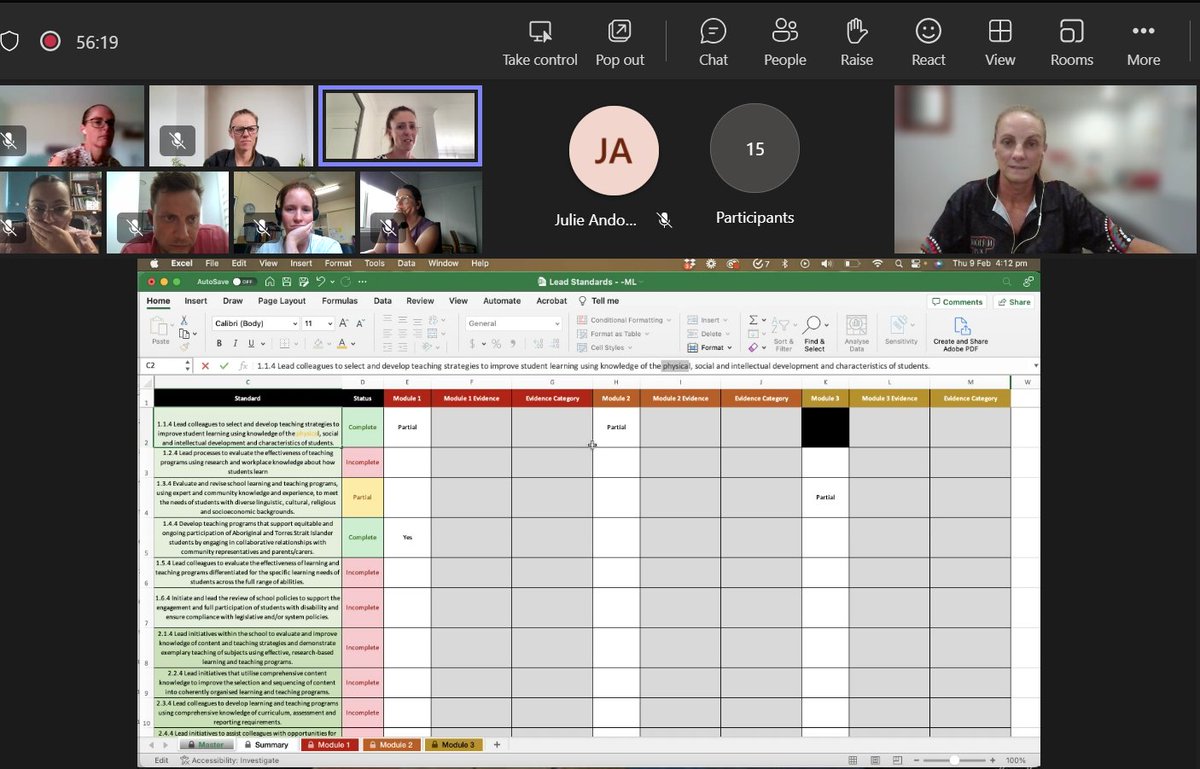Click the Apple menu icon
The width and height of the screenshot is (1200, 769).
(154, 263)
